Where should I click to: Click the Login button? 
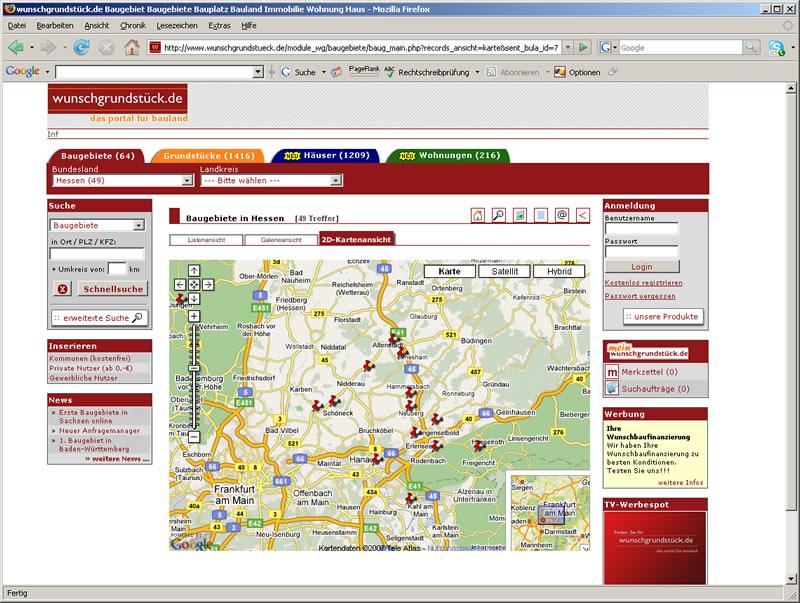point(642,267)
